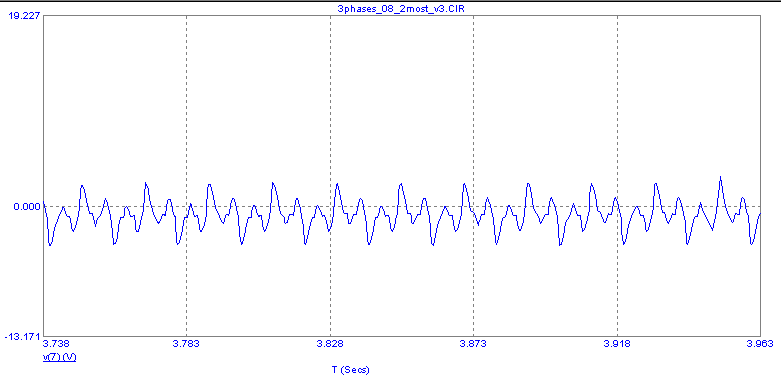Click the T (Secs) axis label
Image resolution: width=781 pixels, height=380 pixels.
[351, 370]
